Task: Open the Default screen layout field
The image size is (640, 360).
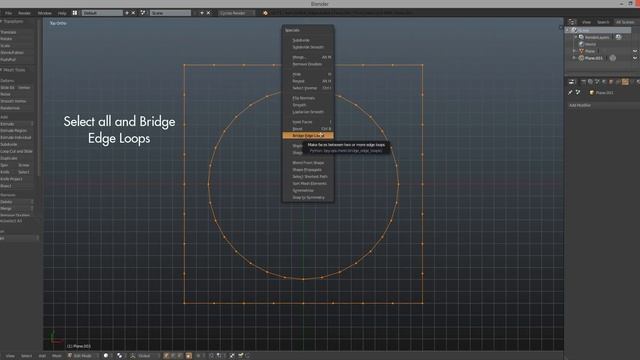Action: click(x=102, y=13)
